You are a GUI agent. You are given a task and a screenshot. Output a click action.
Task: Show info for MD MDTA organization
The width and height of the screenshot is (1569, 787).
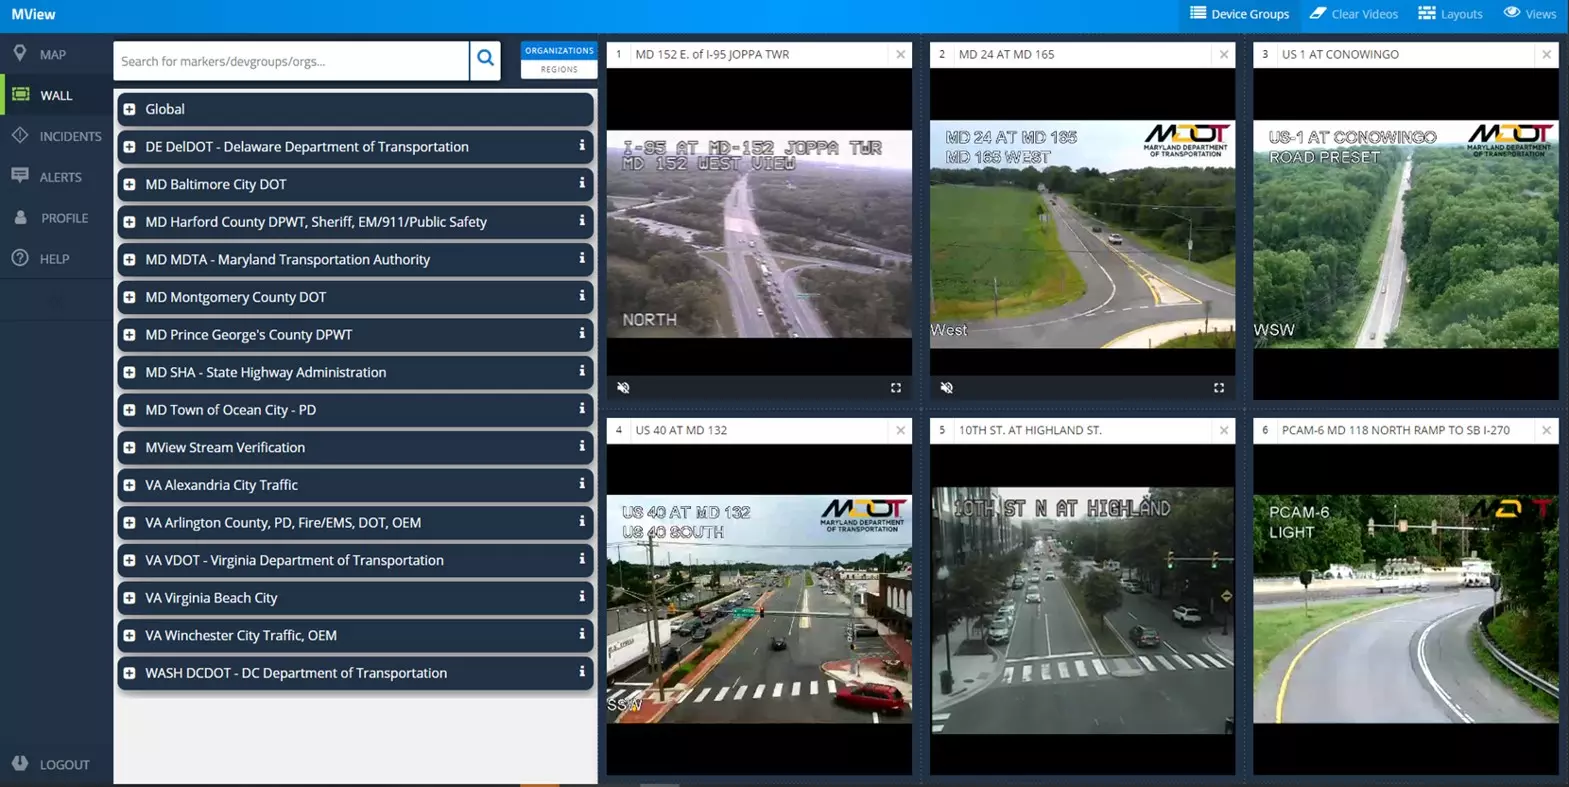coord(582,259)
